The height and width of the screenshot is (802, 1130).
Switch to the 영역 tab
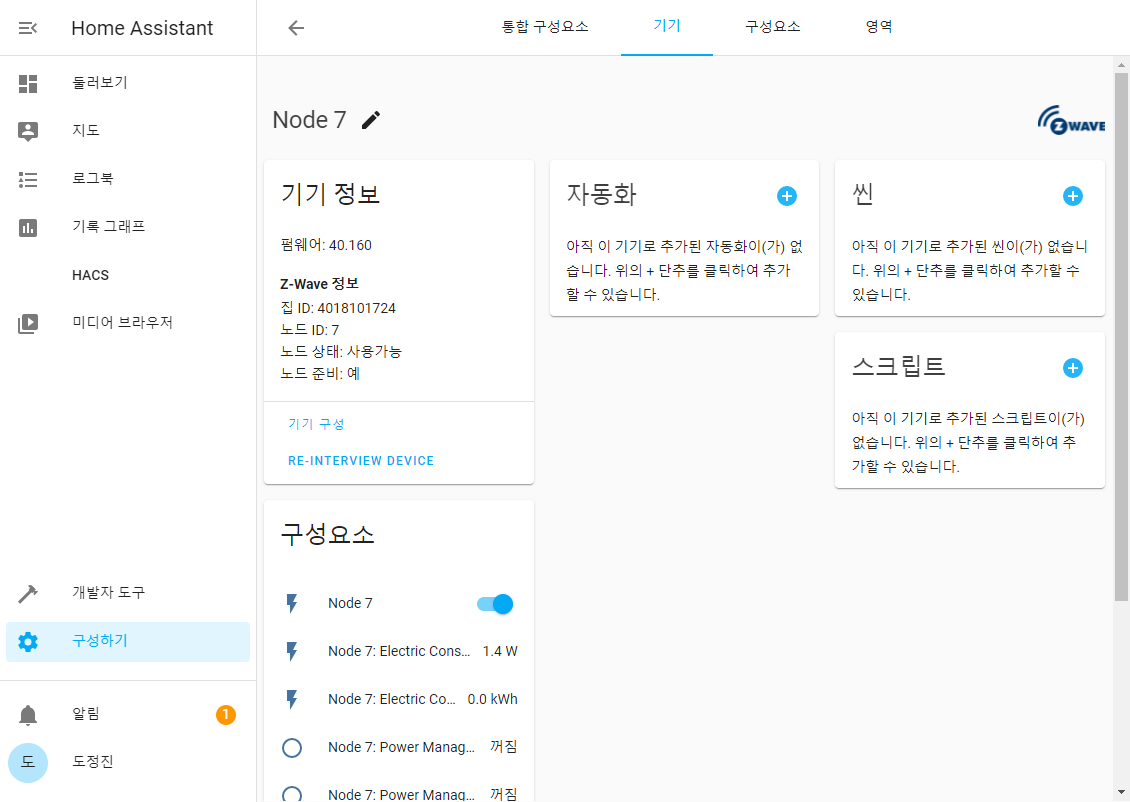878,27
